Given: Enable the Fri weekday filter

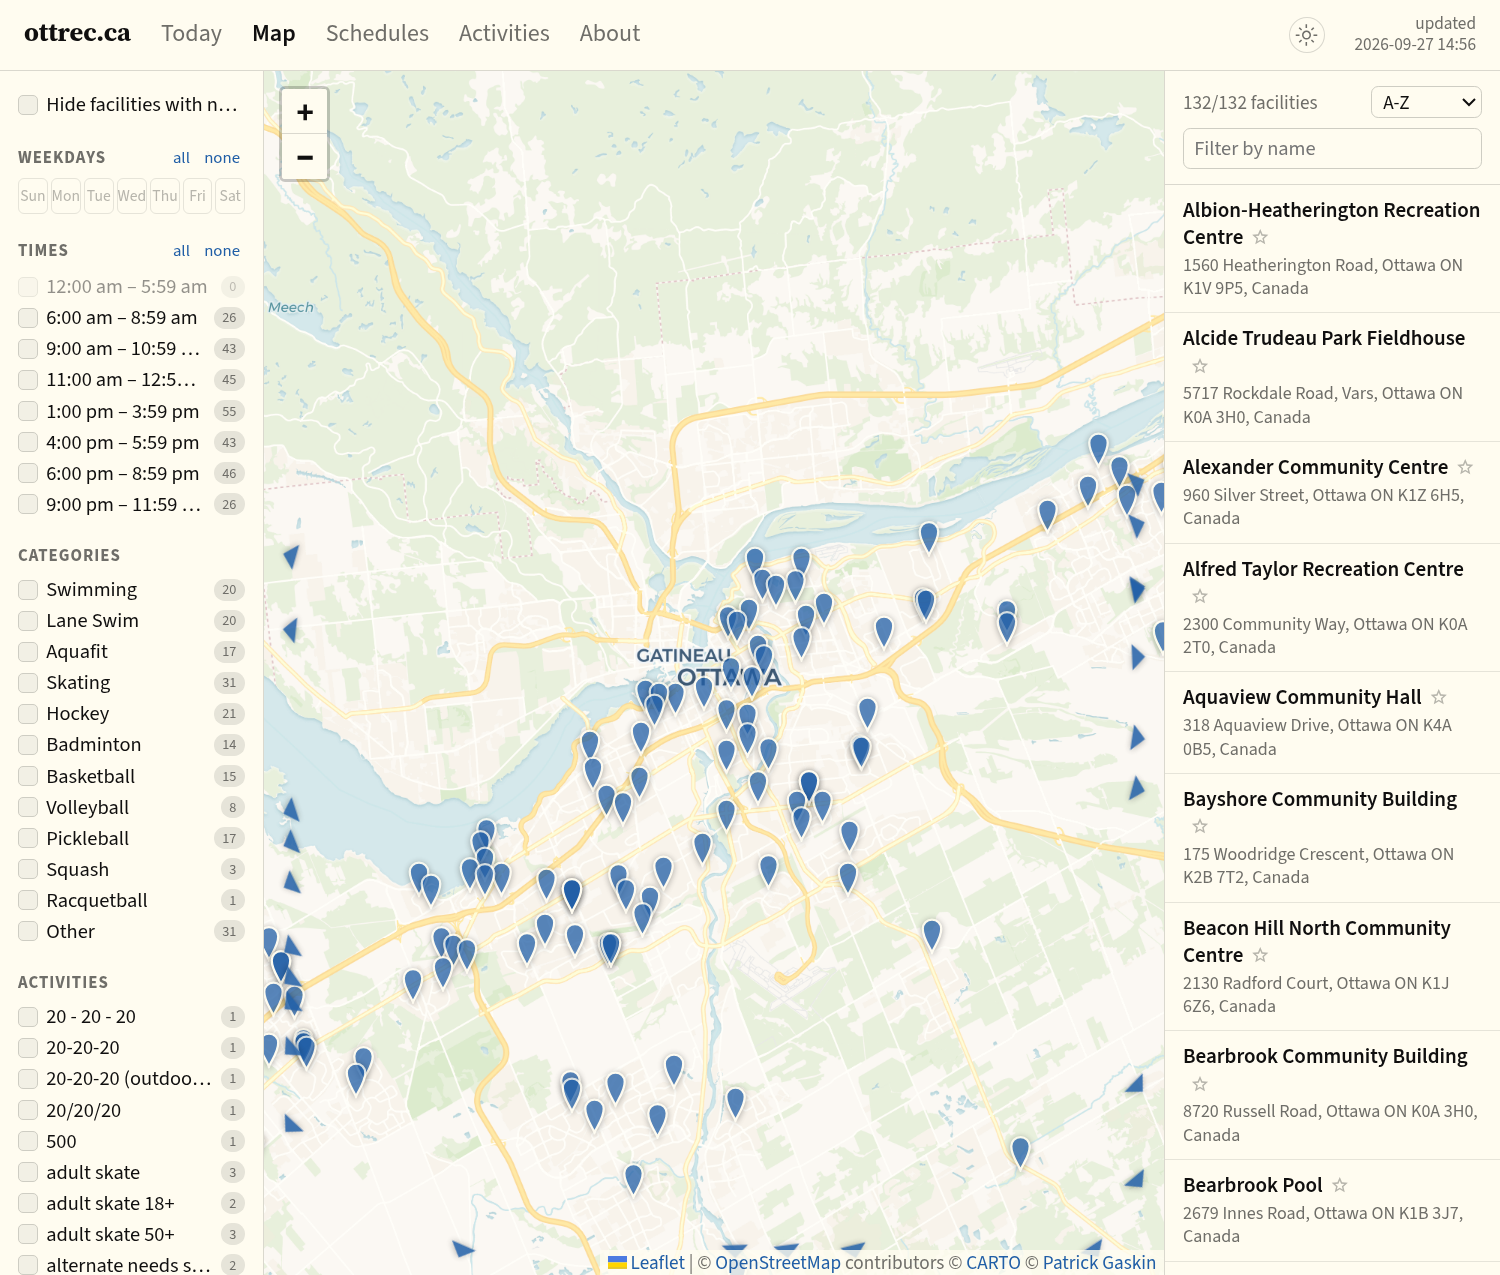Looking at the screenshot, I should [x=197, y=196].
